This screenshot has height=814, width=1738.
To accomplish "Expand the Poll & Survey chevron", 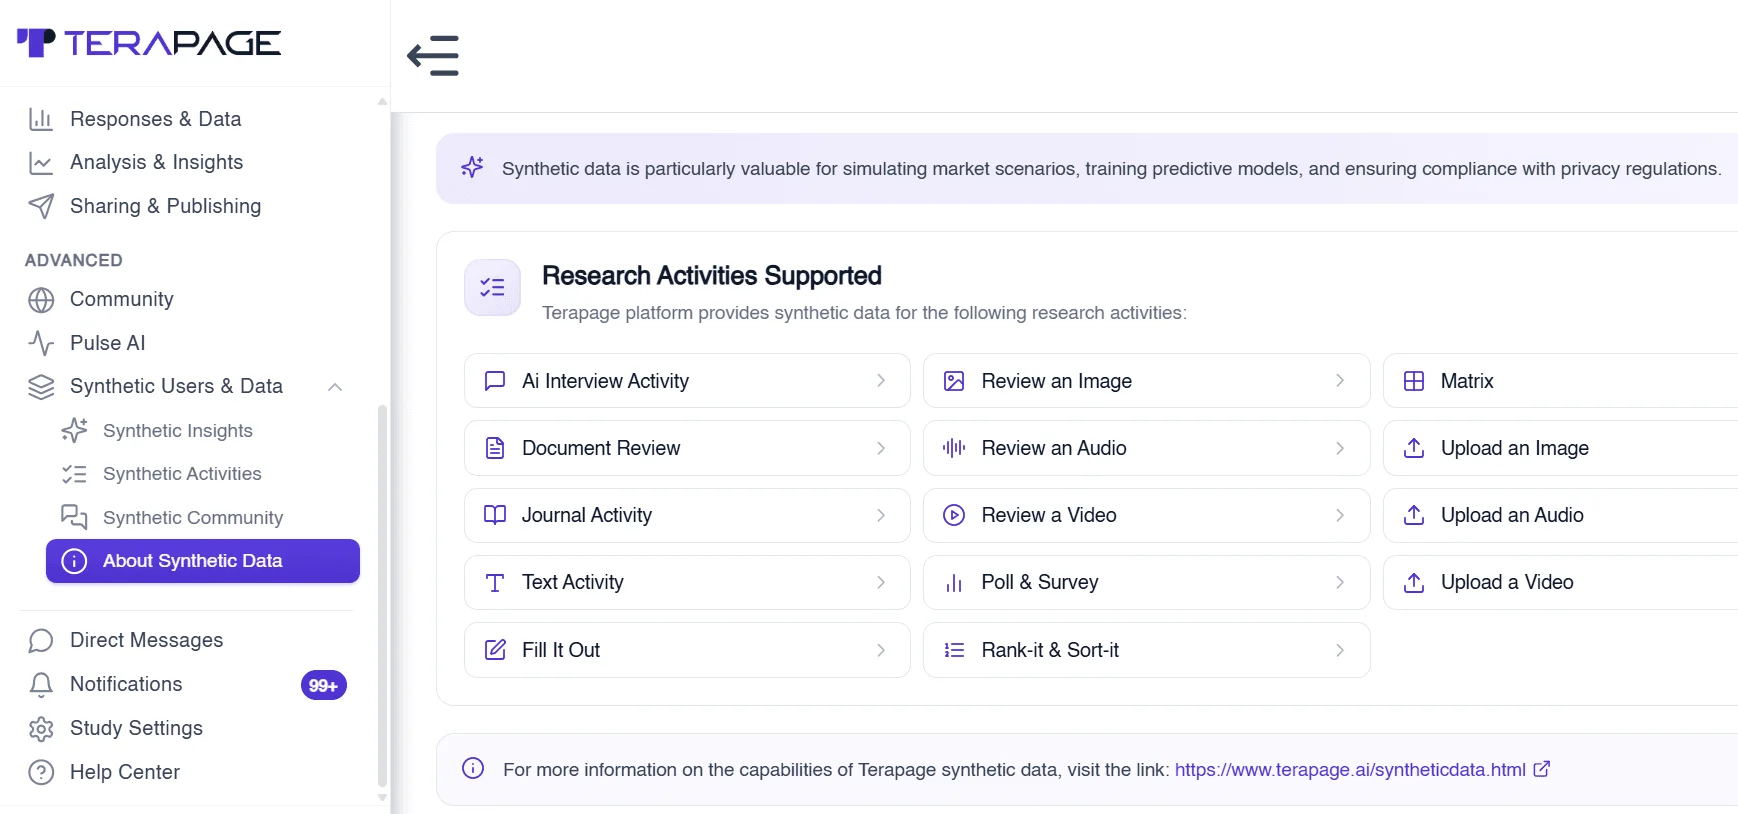I will (x=1340, y=582).
